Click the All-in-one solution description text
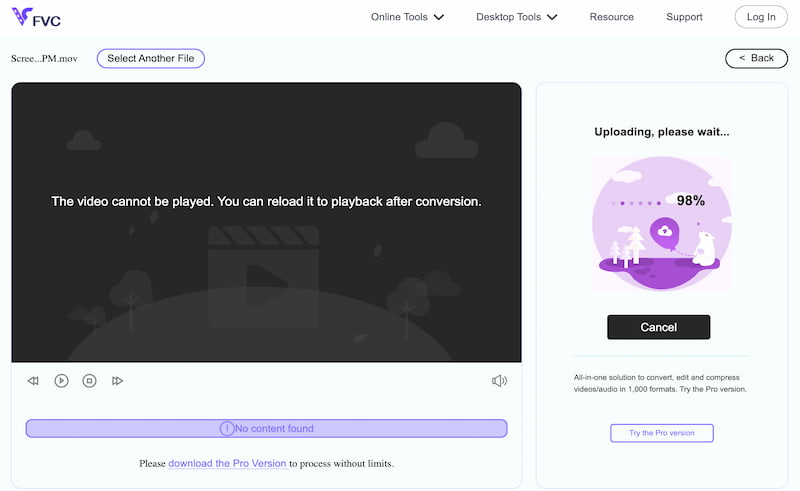Screen dimensions: 800x491 pos(660,383)
